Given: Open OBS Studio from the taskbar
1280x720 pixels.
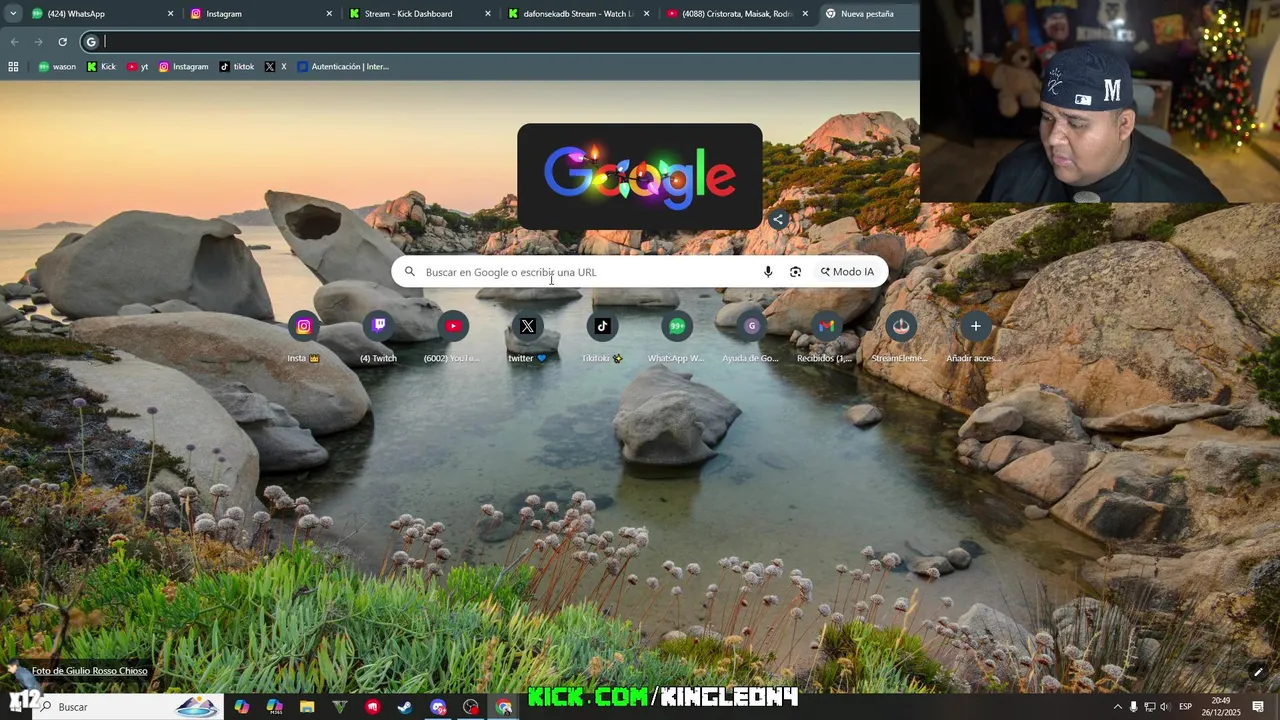Looking at the screenshot, I should [x=471, y=707].
